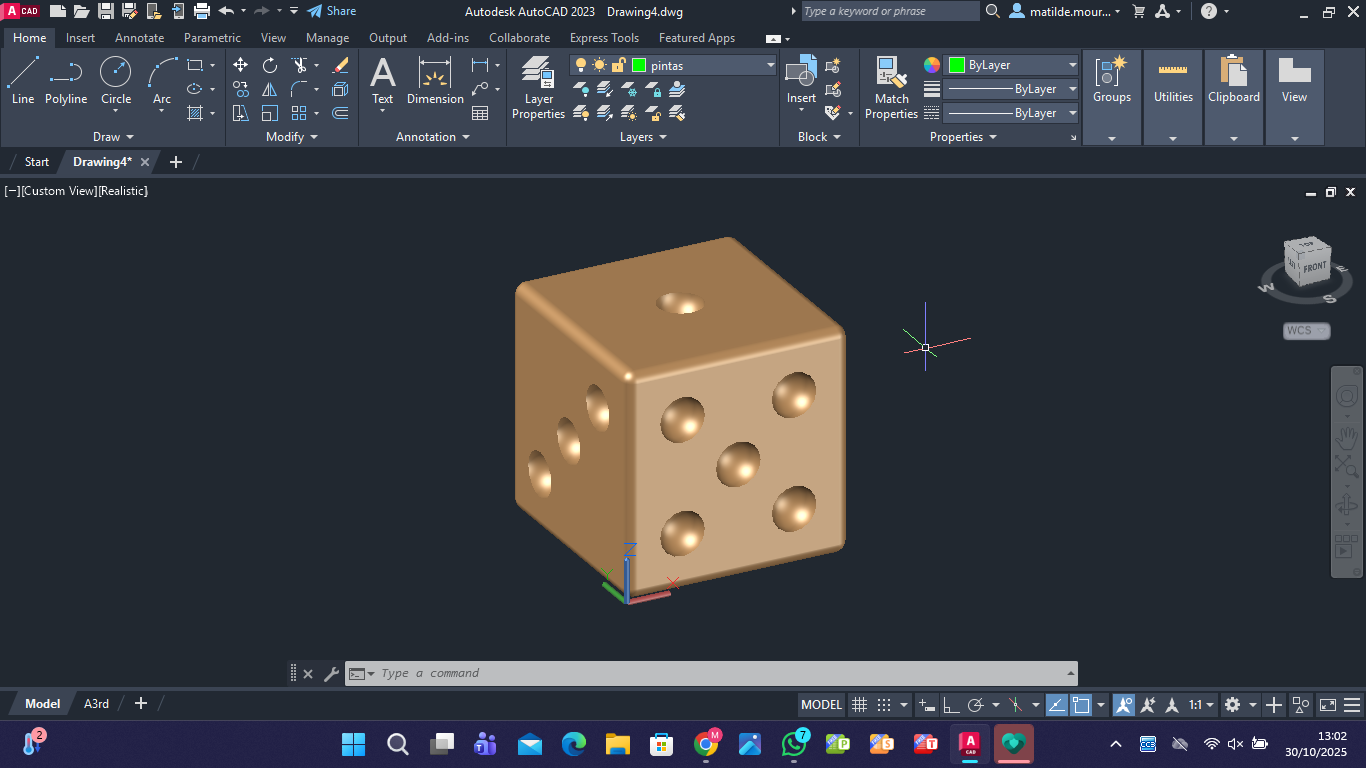Click the Match Properties tool
The width and height of the screenshot is (1366, 768).
coord(891,88)
